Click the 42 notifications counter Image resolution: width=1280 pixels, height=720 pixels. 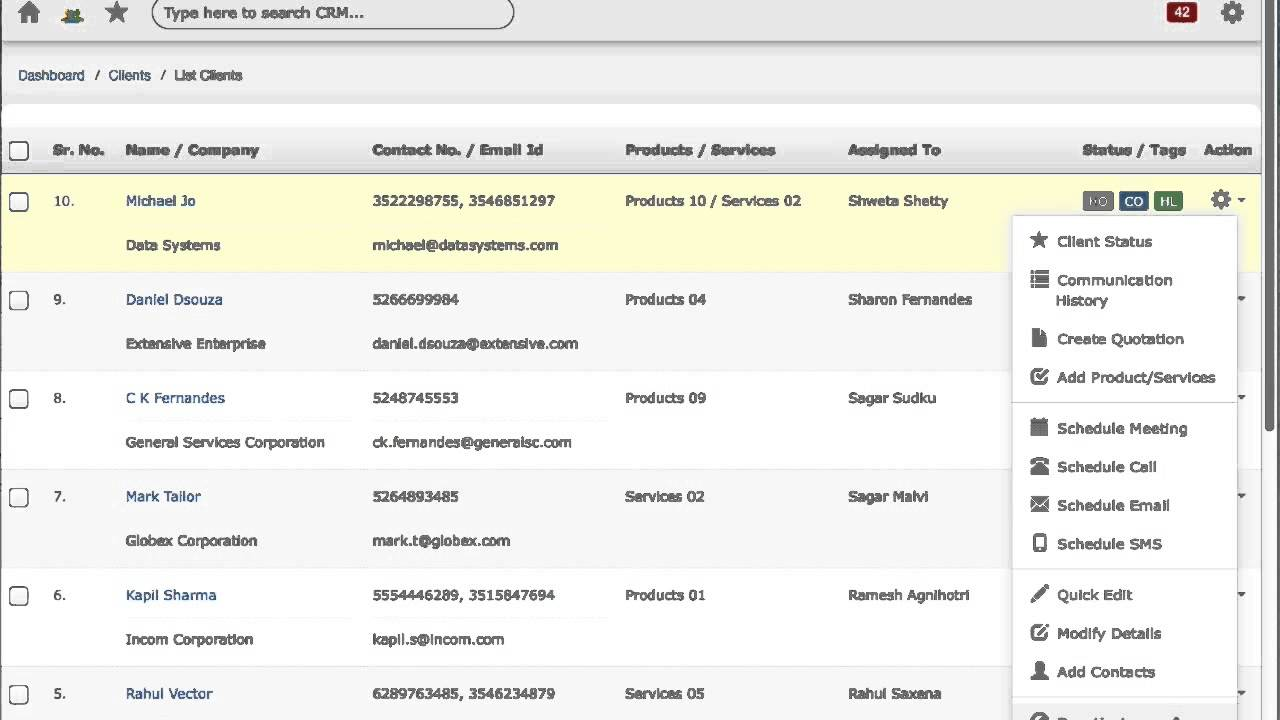click(1181, 13)
